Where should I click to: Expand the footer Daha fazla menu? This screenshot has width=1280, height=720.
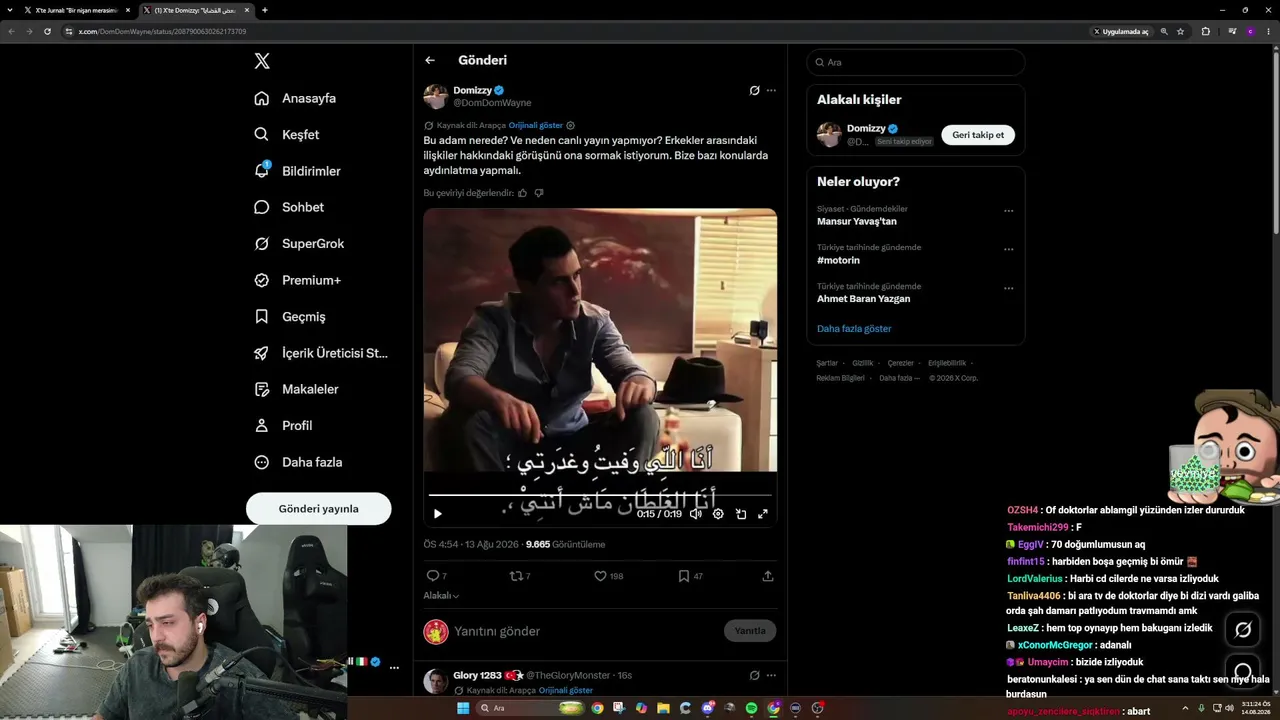pyautogui.click(x=899, y=378)
